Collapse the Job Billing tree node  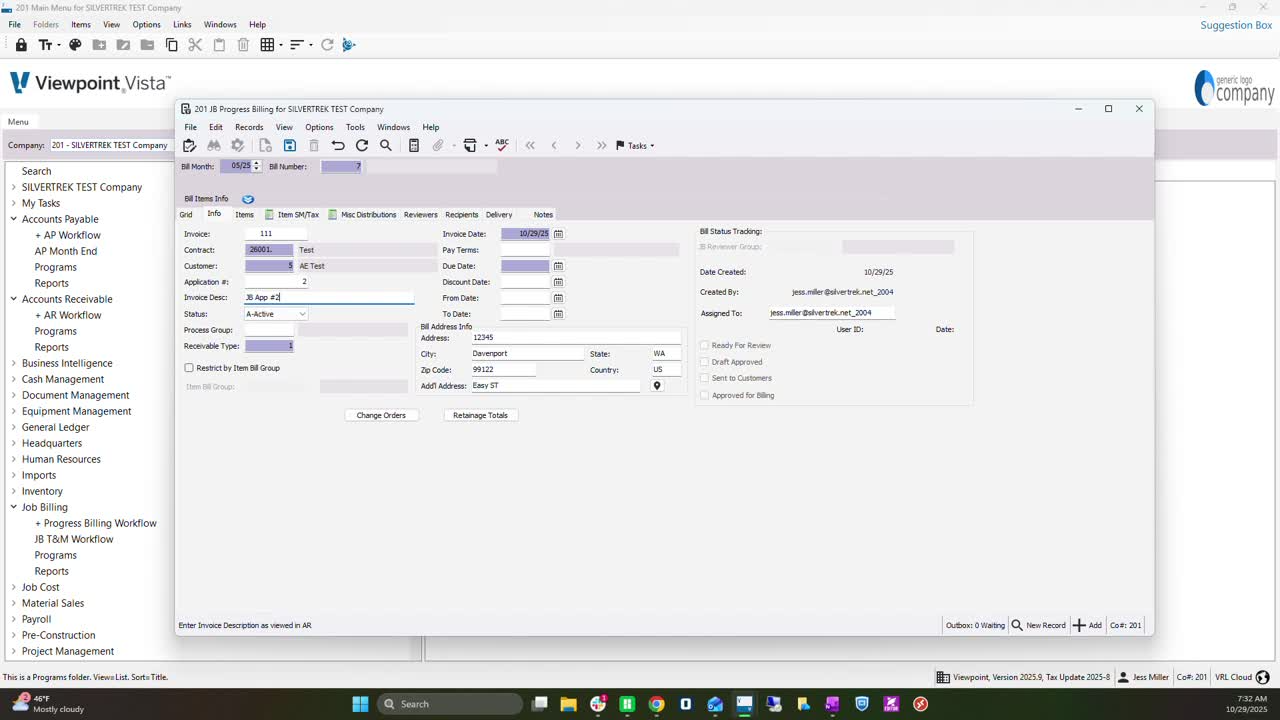tap(14, 507)
